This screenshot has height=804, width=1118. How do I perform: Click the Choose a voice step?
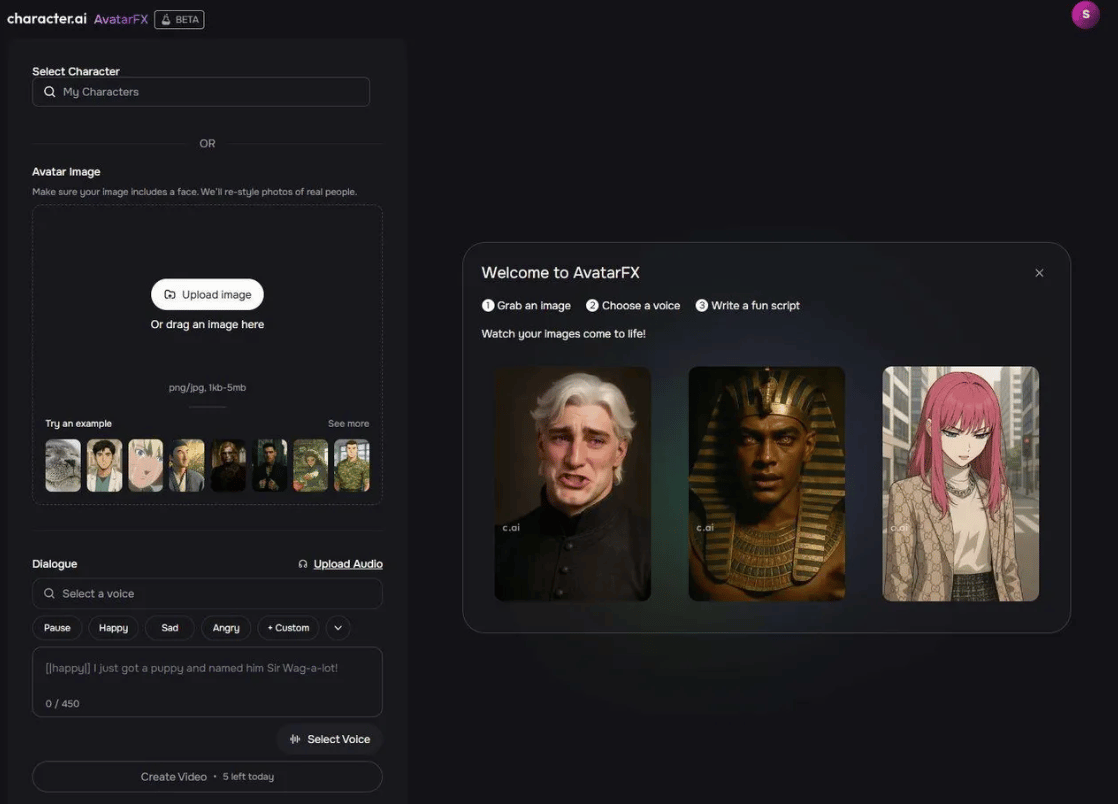(x=633, y=306)
